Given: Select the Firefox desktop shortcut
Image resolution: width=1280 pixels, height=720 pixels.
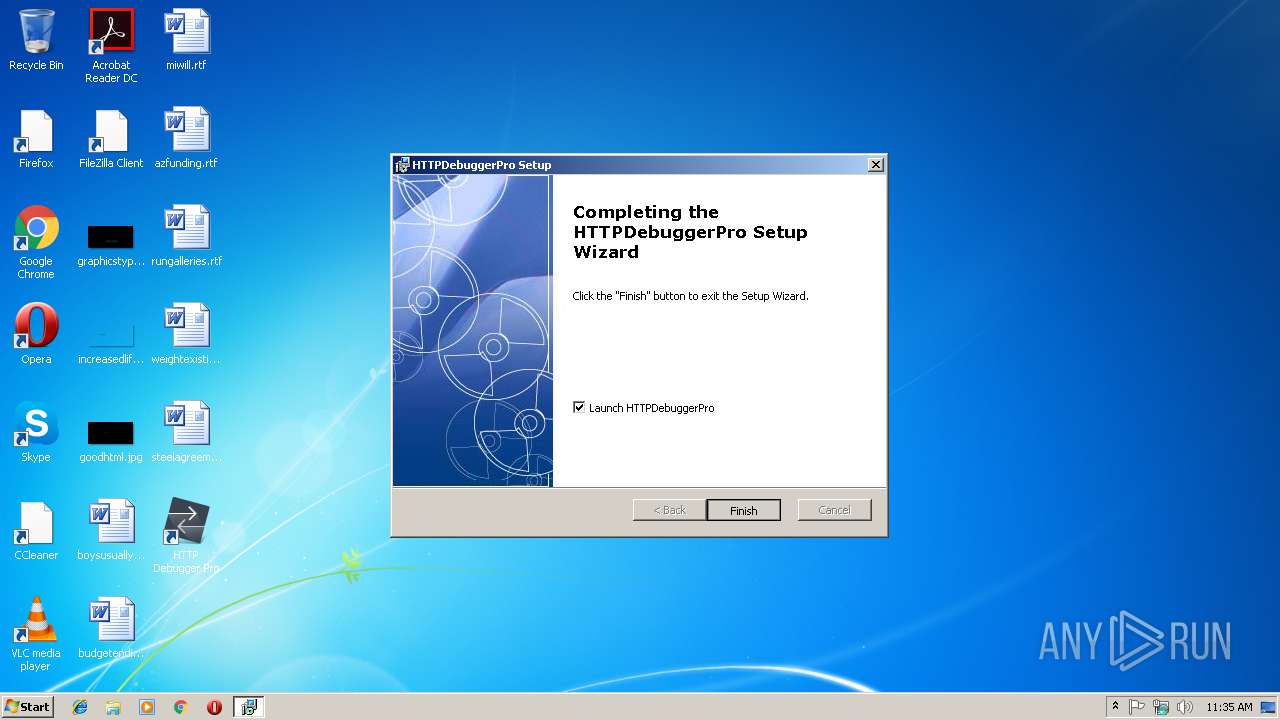Looking at the screenshot, I should tap(36, 138).
